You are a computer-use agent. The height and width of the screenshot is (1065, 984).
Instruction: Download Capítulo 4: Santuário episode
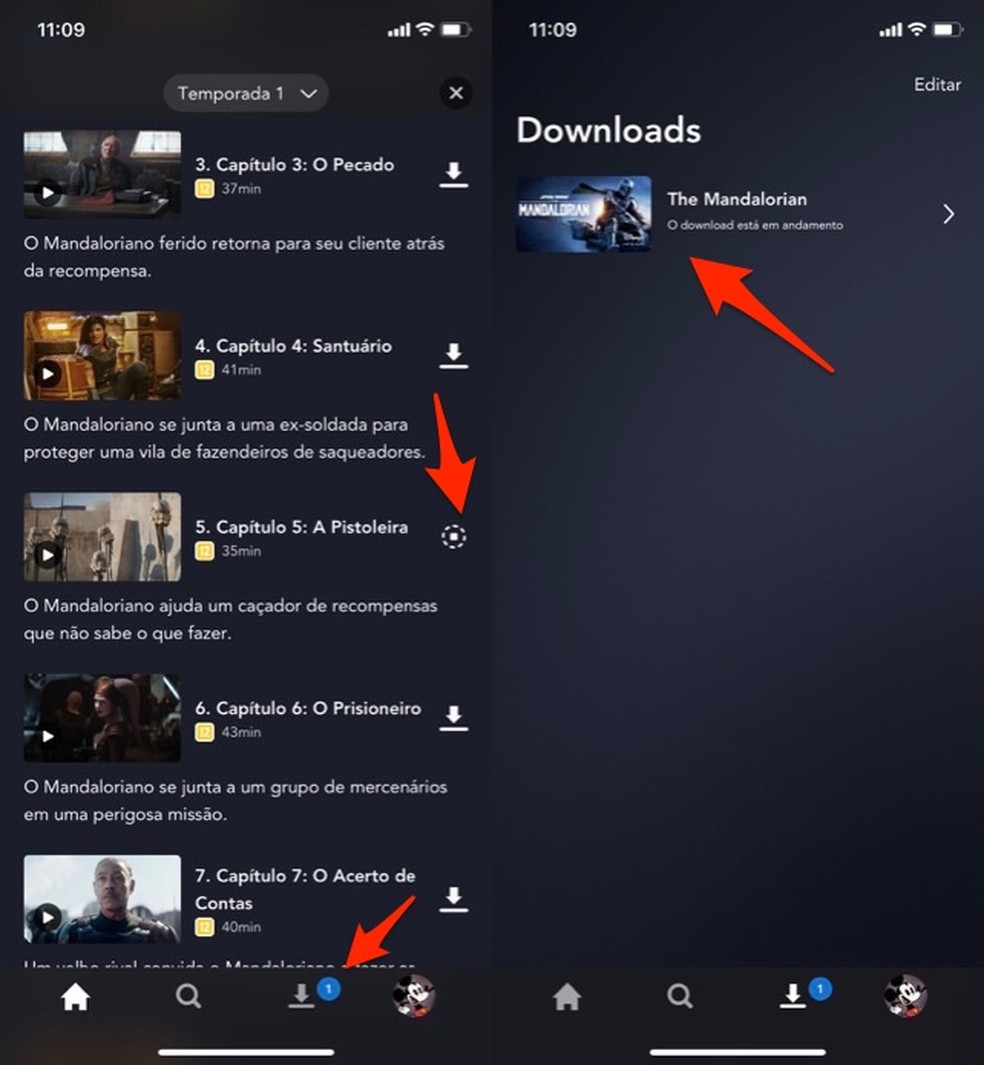click(x=455, y=354)
